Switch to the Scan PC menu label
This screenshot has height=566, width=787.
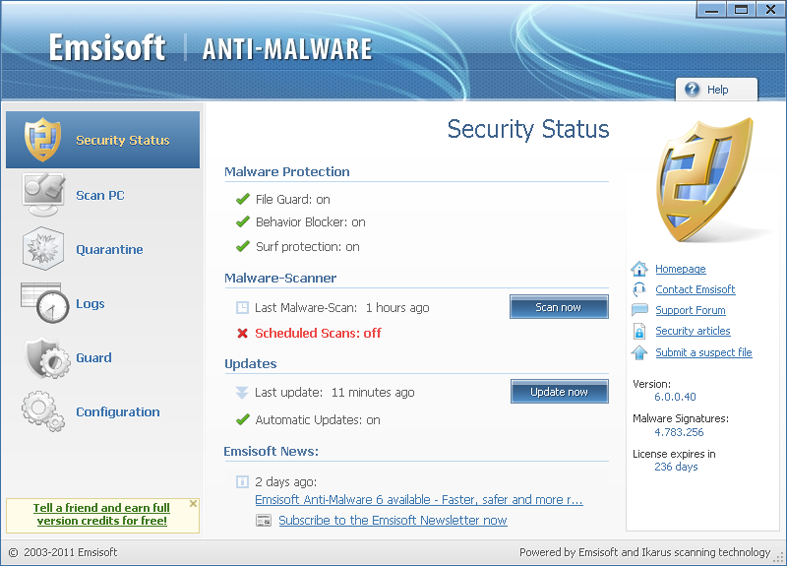tap(100, 195)
